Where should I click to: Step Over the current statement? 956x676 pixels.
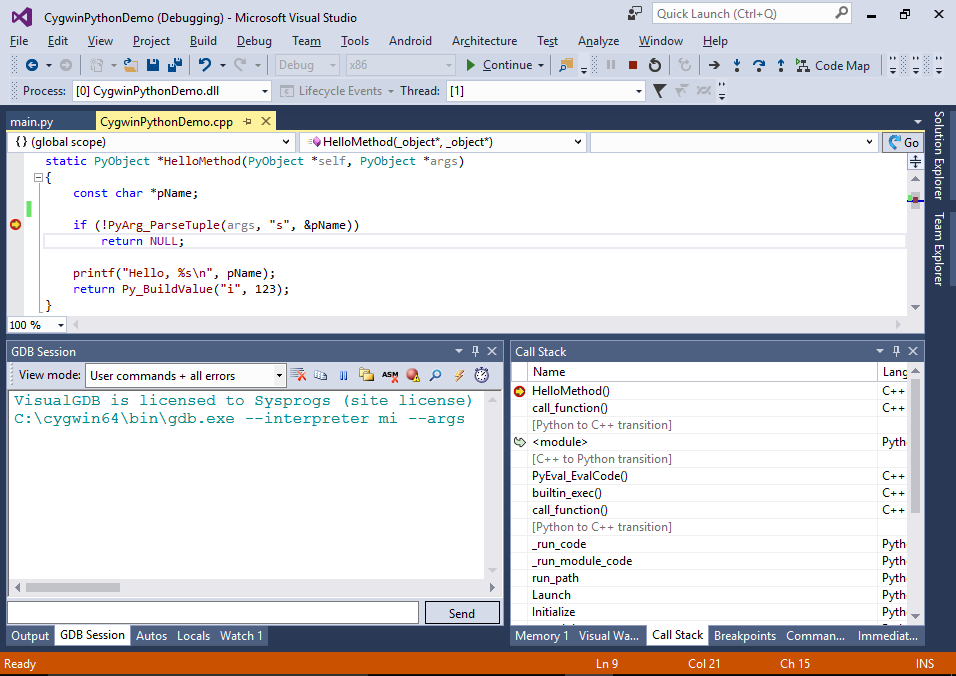(758, 65)
